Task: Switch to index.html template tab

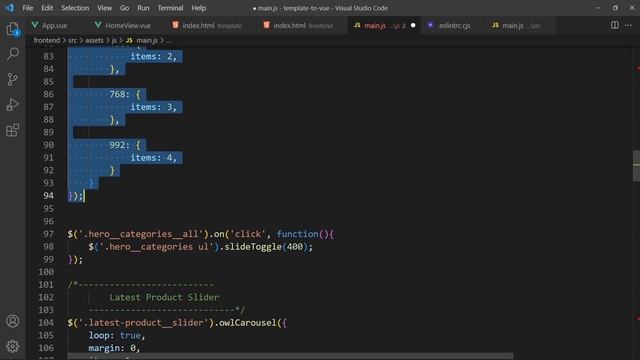Action: [x=212, y=25]
